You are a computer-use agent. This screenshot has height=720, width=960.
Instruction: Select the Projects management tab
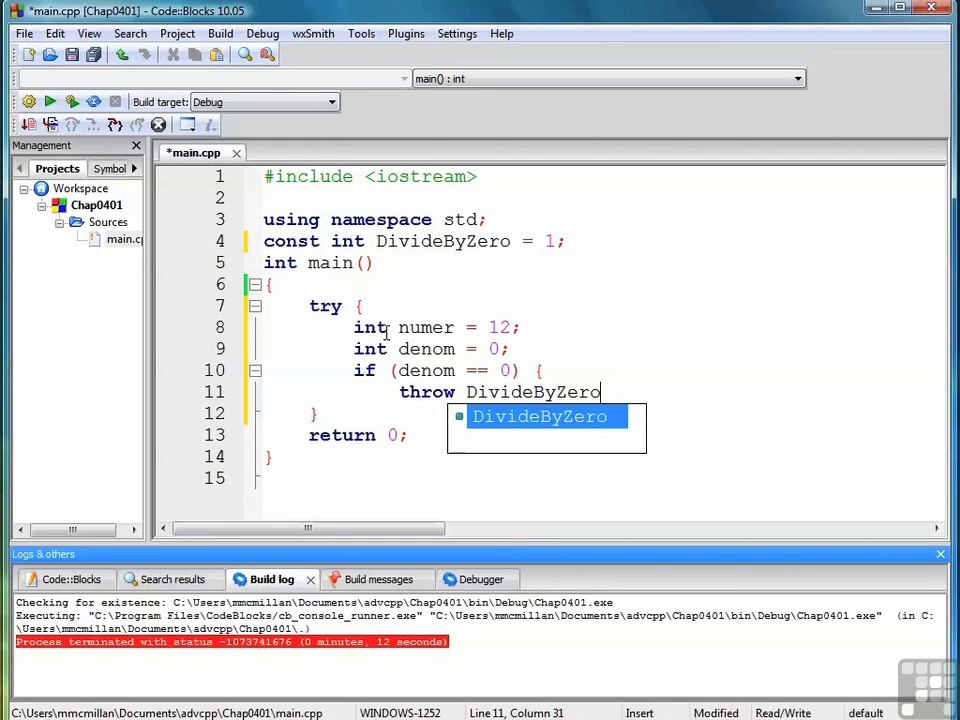(x=58, y=168)
